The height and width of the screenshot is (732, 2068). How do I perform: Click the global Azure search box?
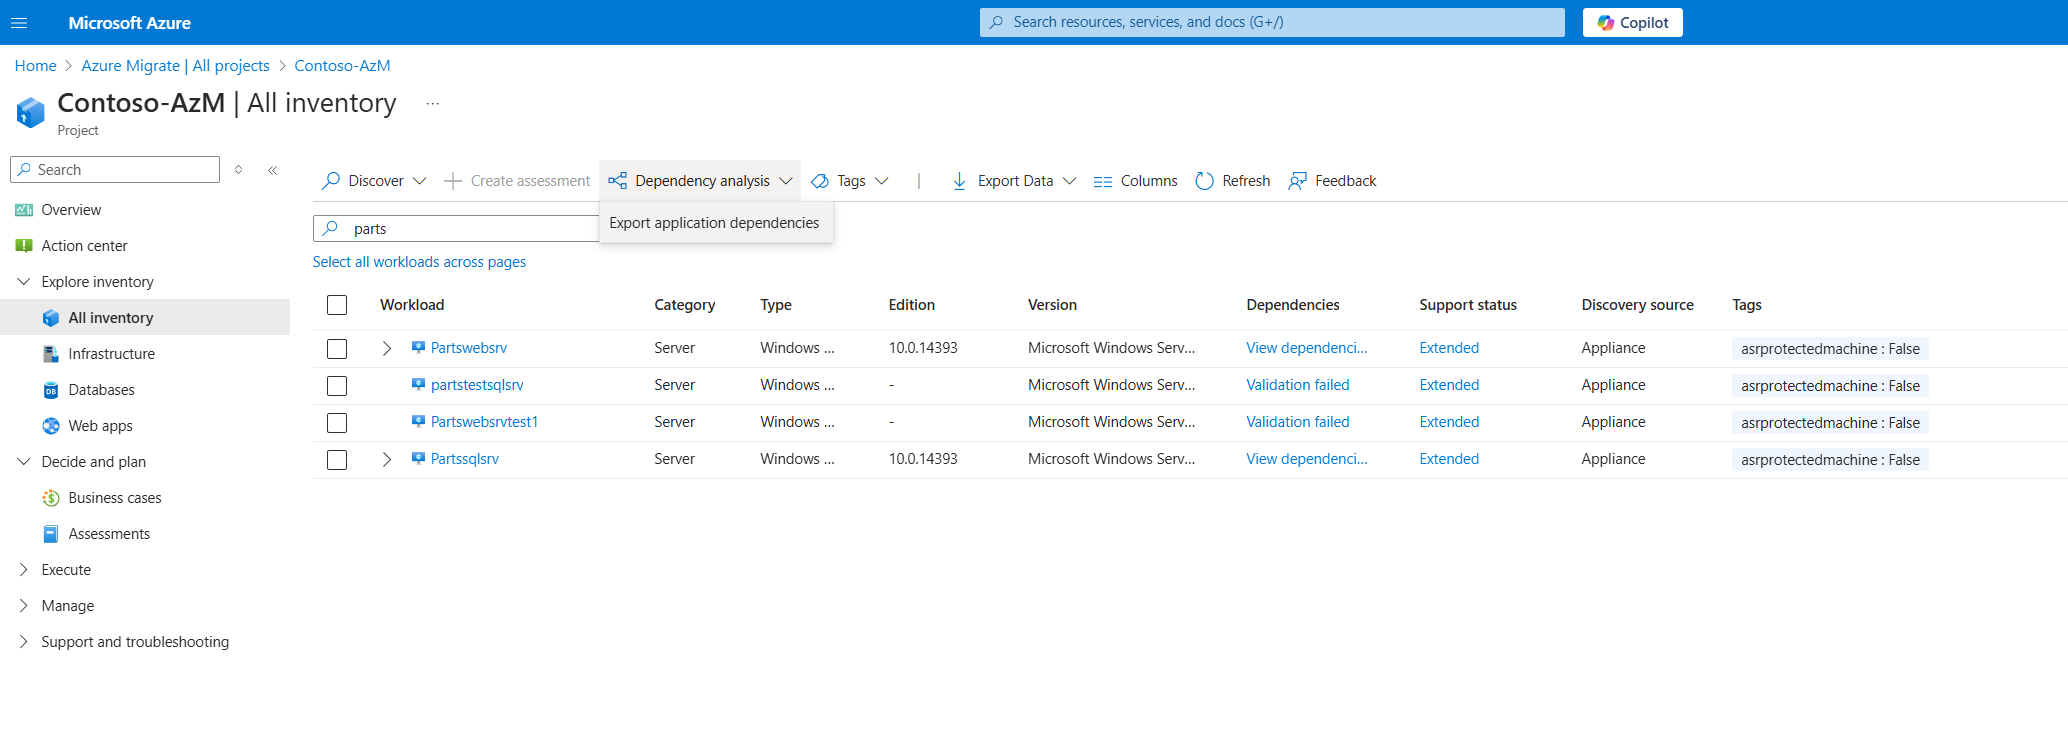pyautogui.click(x=1272, y=22)
